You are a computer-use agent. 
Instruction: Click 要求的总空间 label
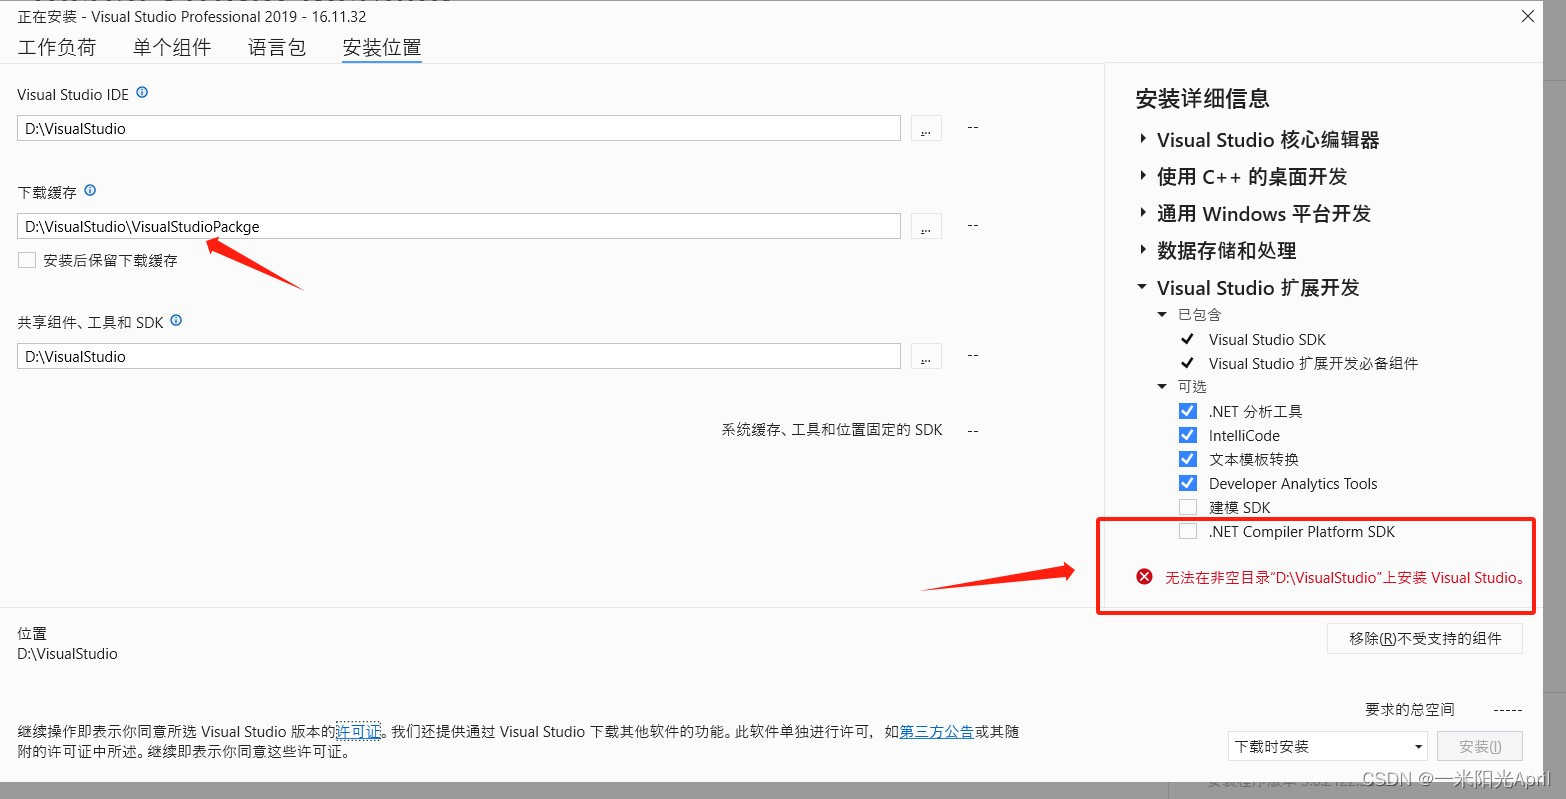point(1410,709)
